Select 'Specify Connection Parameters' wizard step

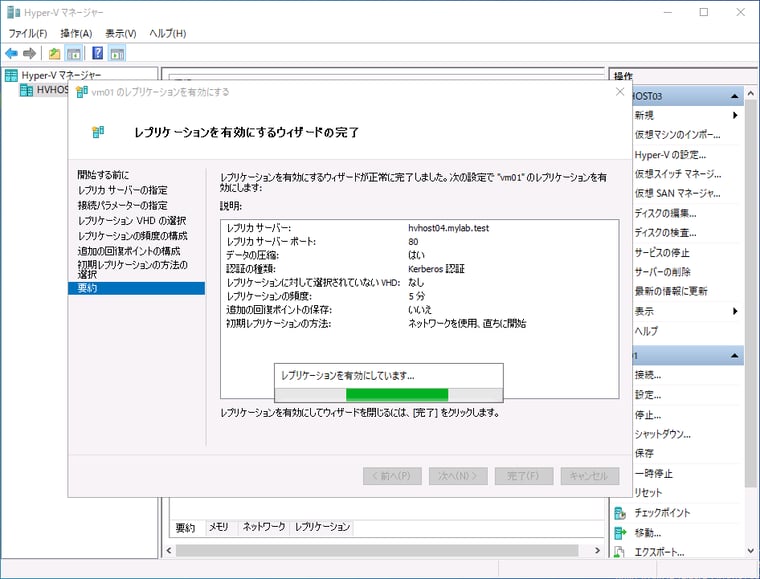pyautogui.click(x=122, y=205)
